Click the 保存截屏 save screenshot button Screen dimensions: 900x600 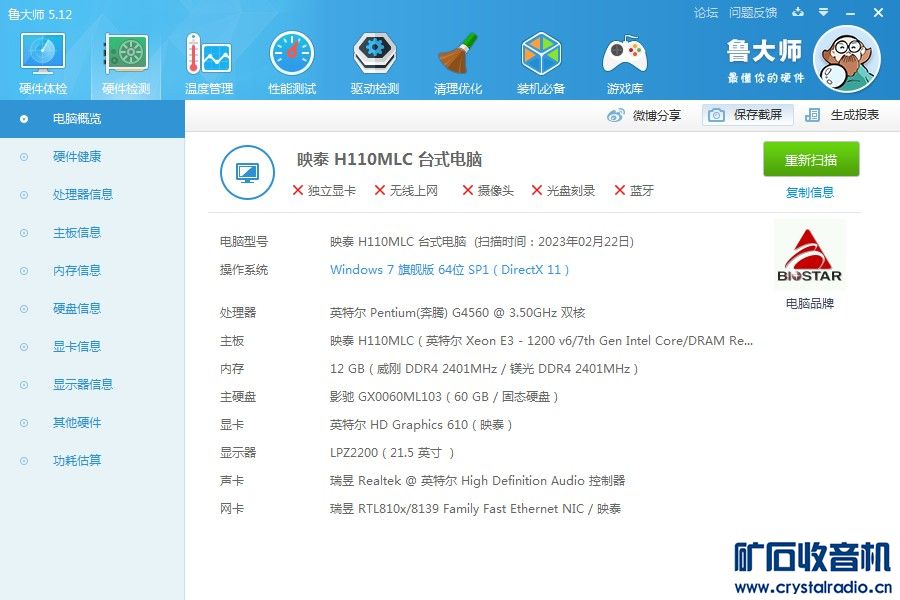(x=747, y=115)
